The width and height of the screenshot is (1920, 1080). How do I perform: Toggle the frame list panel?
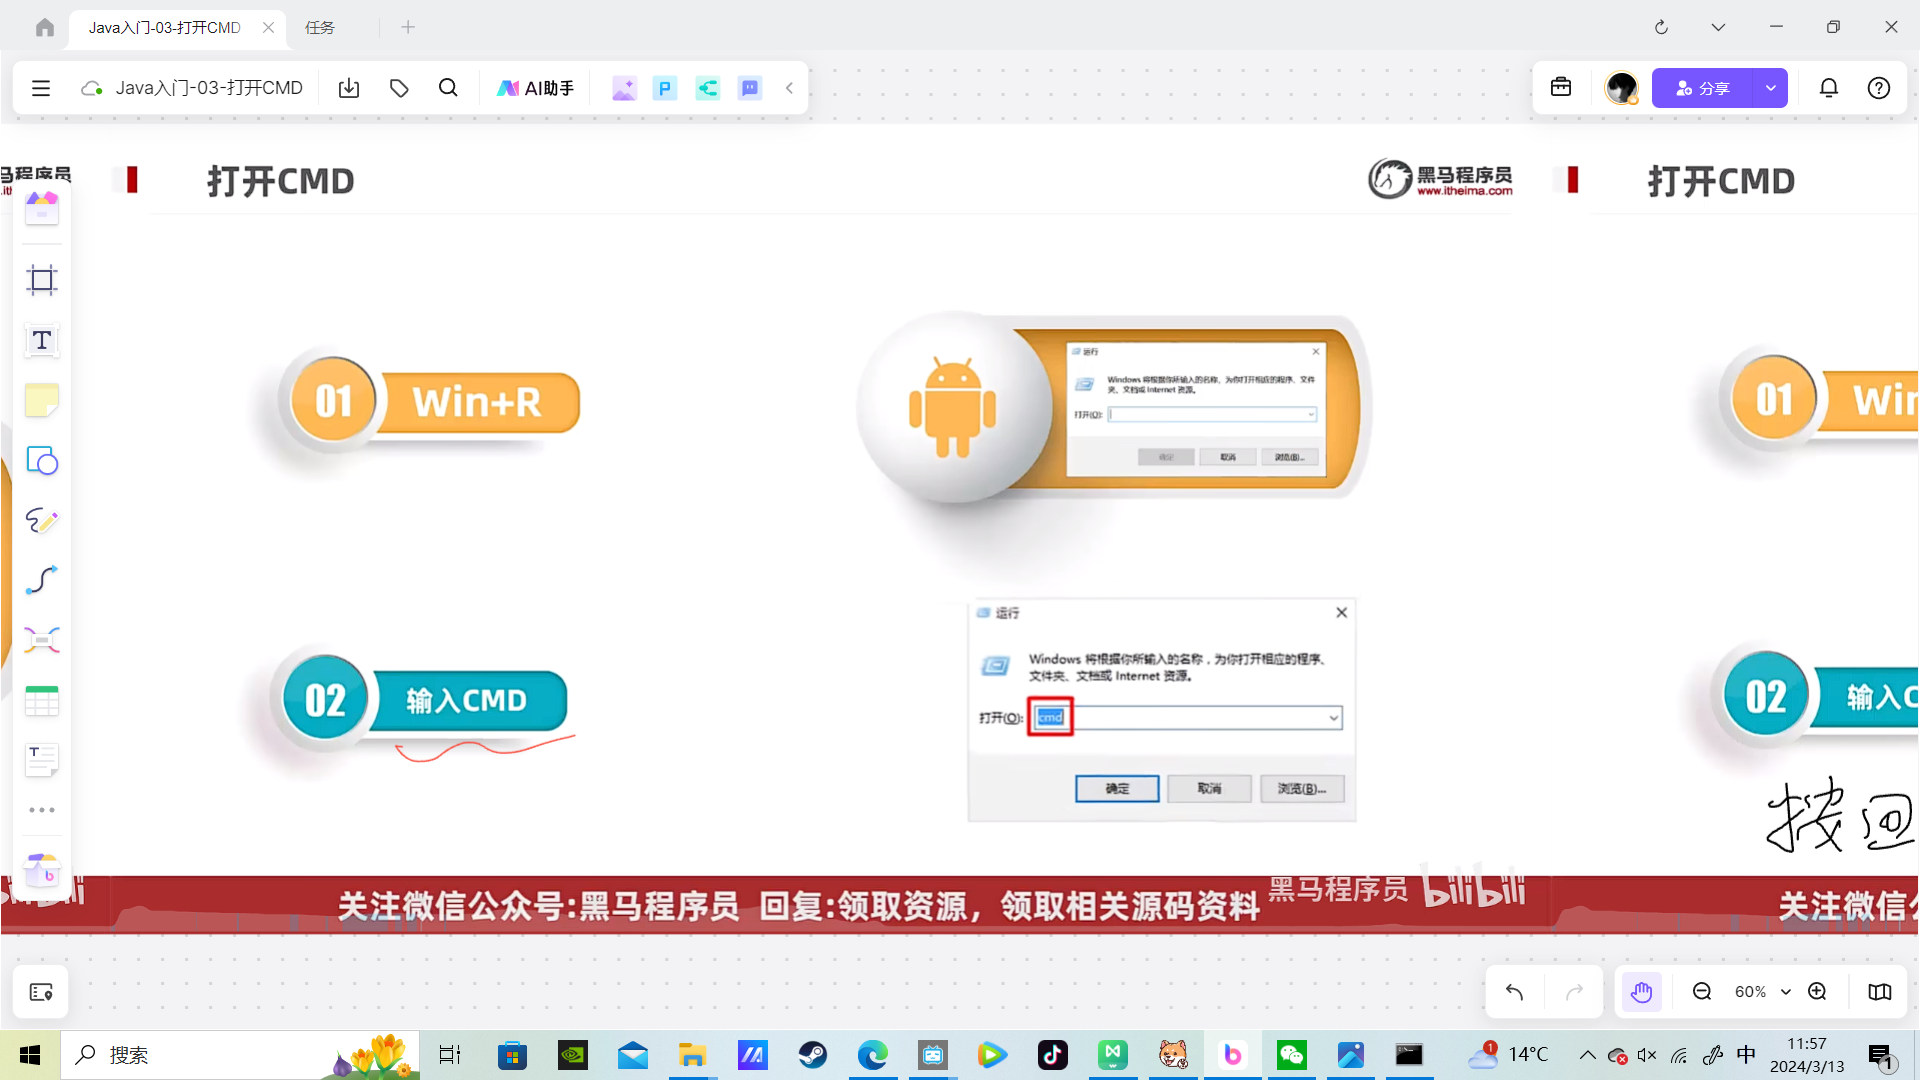41,992
